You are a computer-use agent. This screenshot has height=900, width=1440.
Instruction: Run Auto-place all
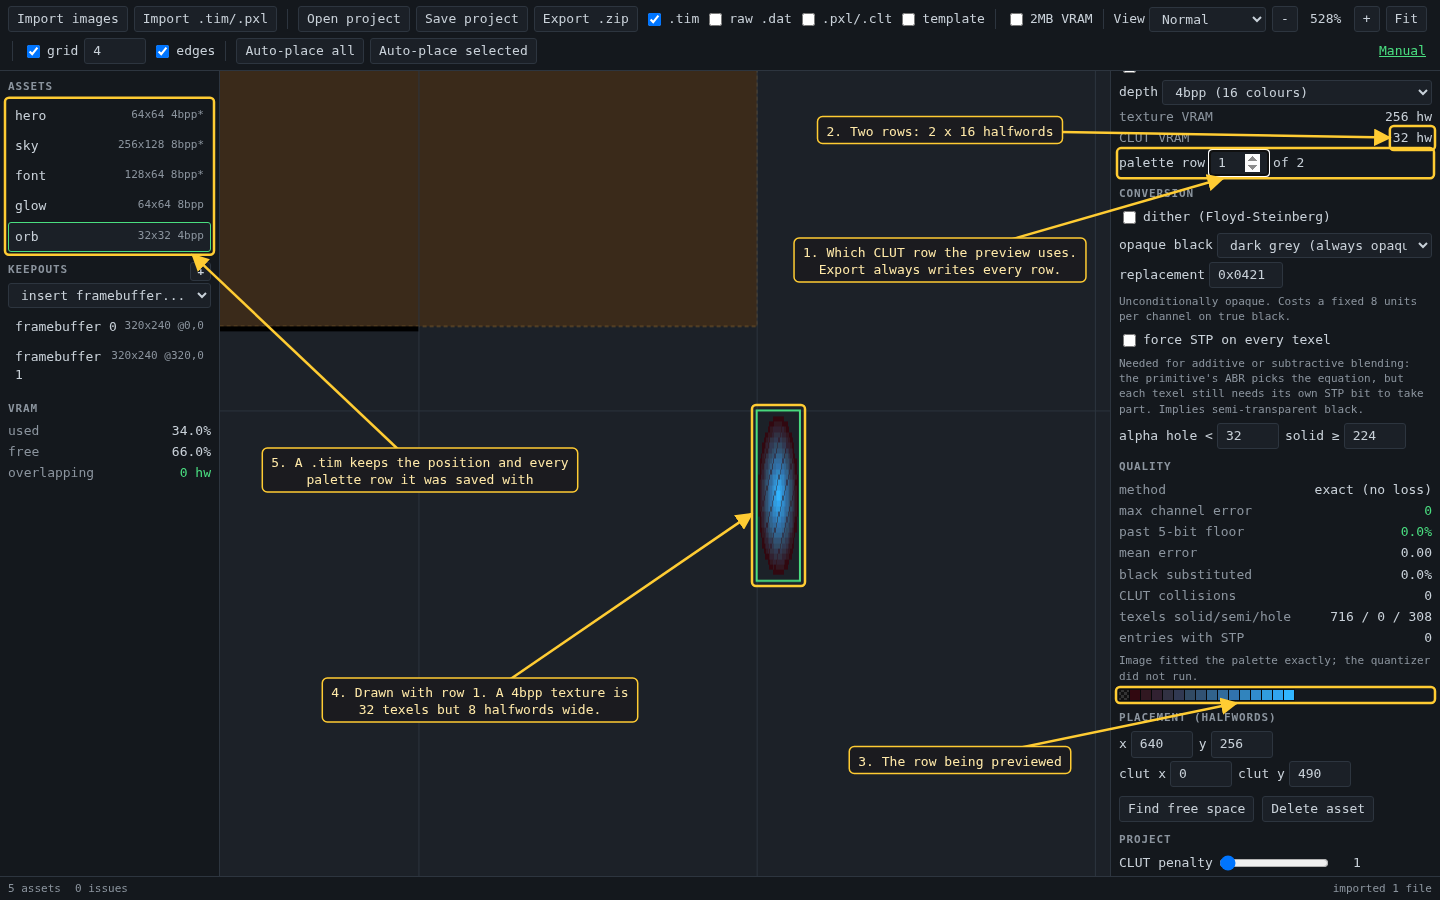(x=300, y=51)
